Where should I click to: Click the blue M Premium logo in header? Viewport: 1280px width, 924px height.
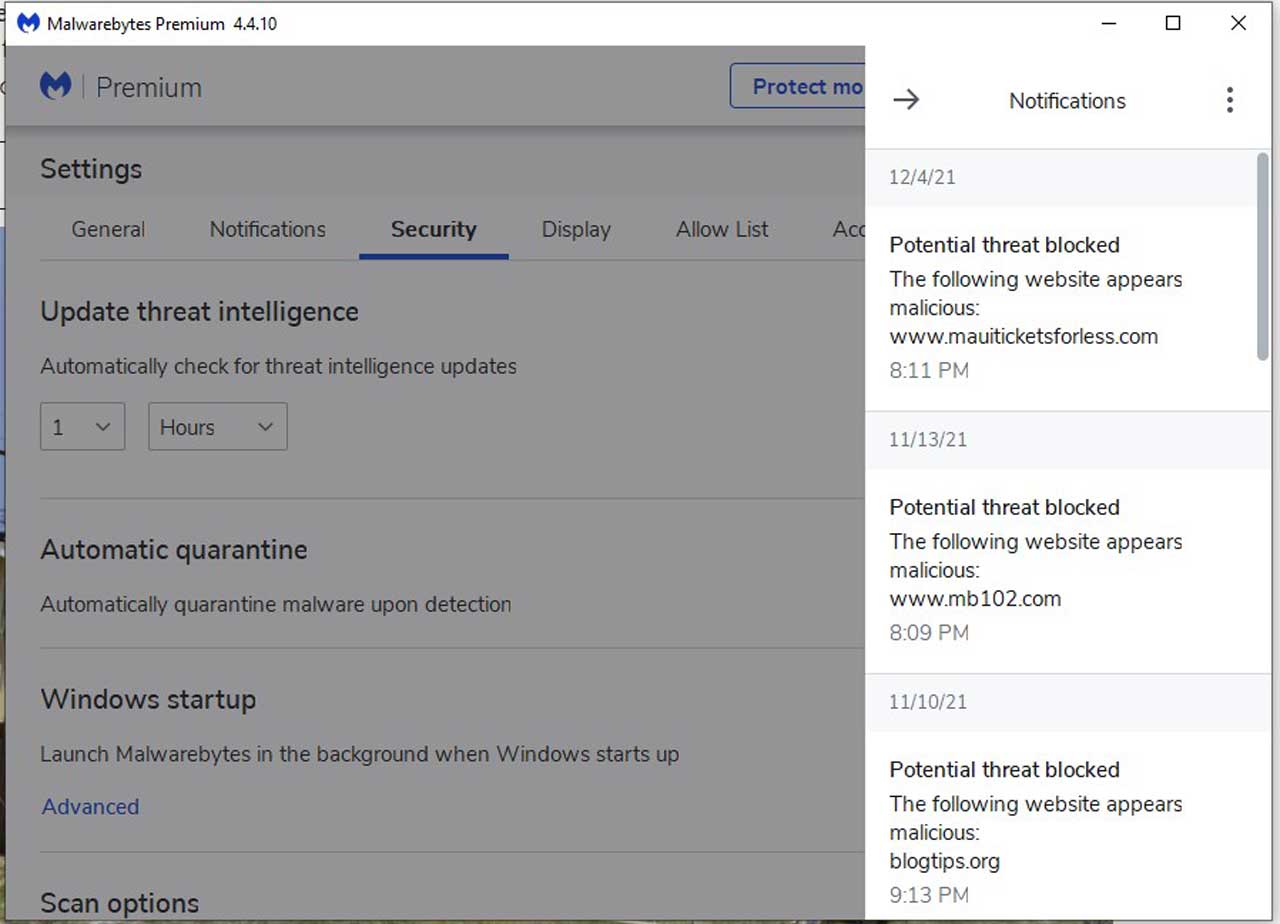(x=56, y=84)
